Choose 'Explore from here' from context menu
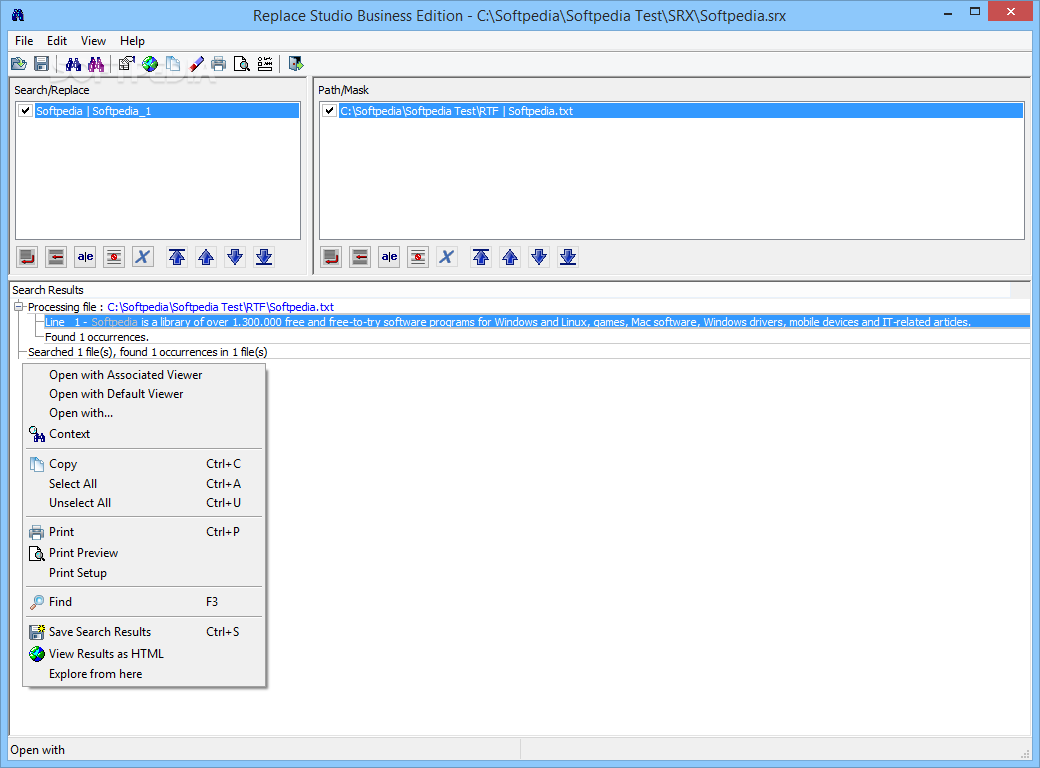1040x768 pixels. [144, 674]
